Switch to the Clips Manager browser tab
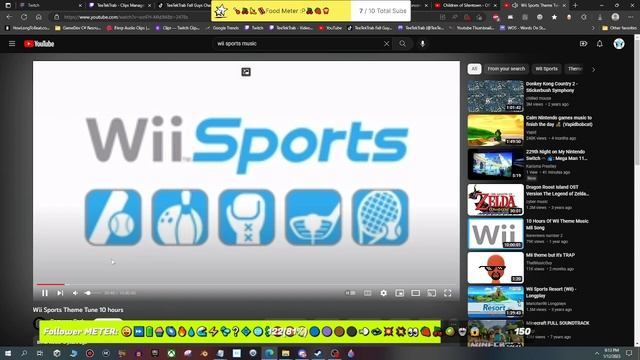Screen dimensions: 640x360 tap(120, 5)
